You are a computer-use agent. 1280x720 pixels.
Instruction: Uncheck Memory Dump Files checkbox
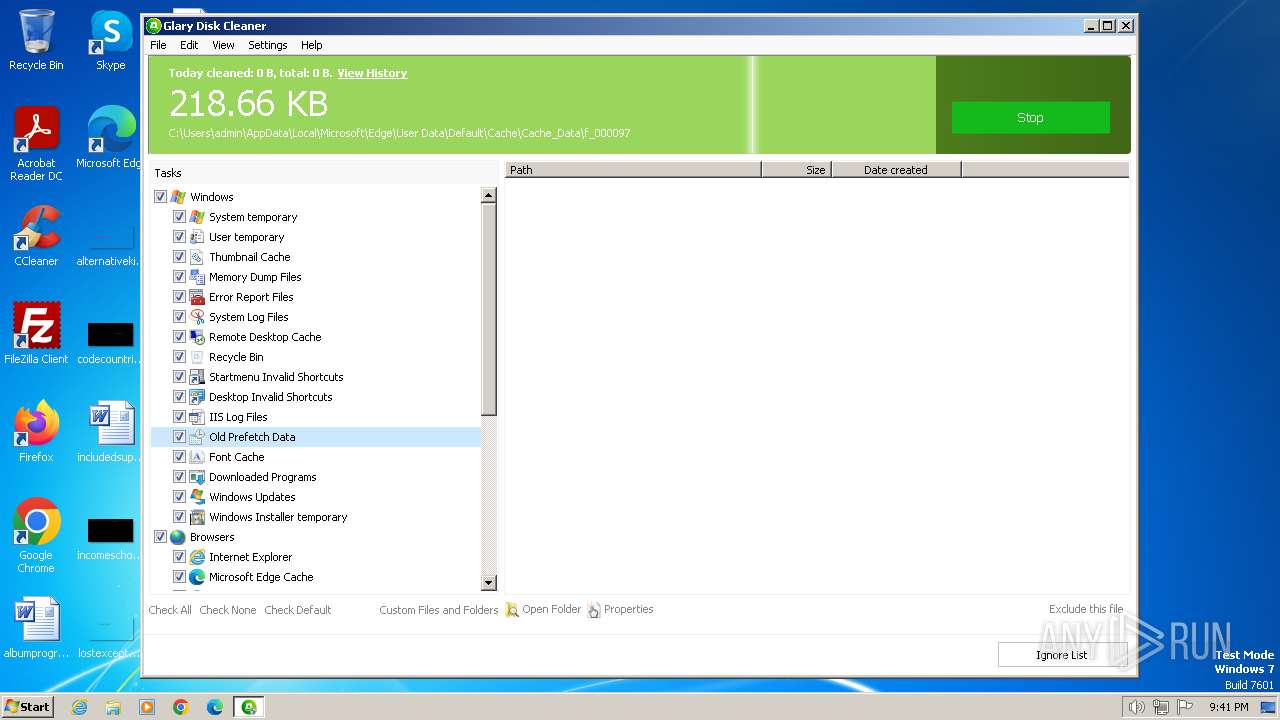179,277
